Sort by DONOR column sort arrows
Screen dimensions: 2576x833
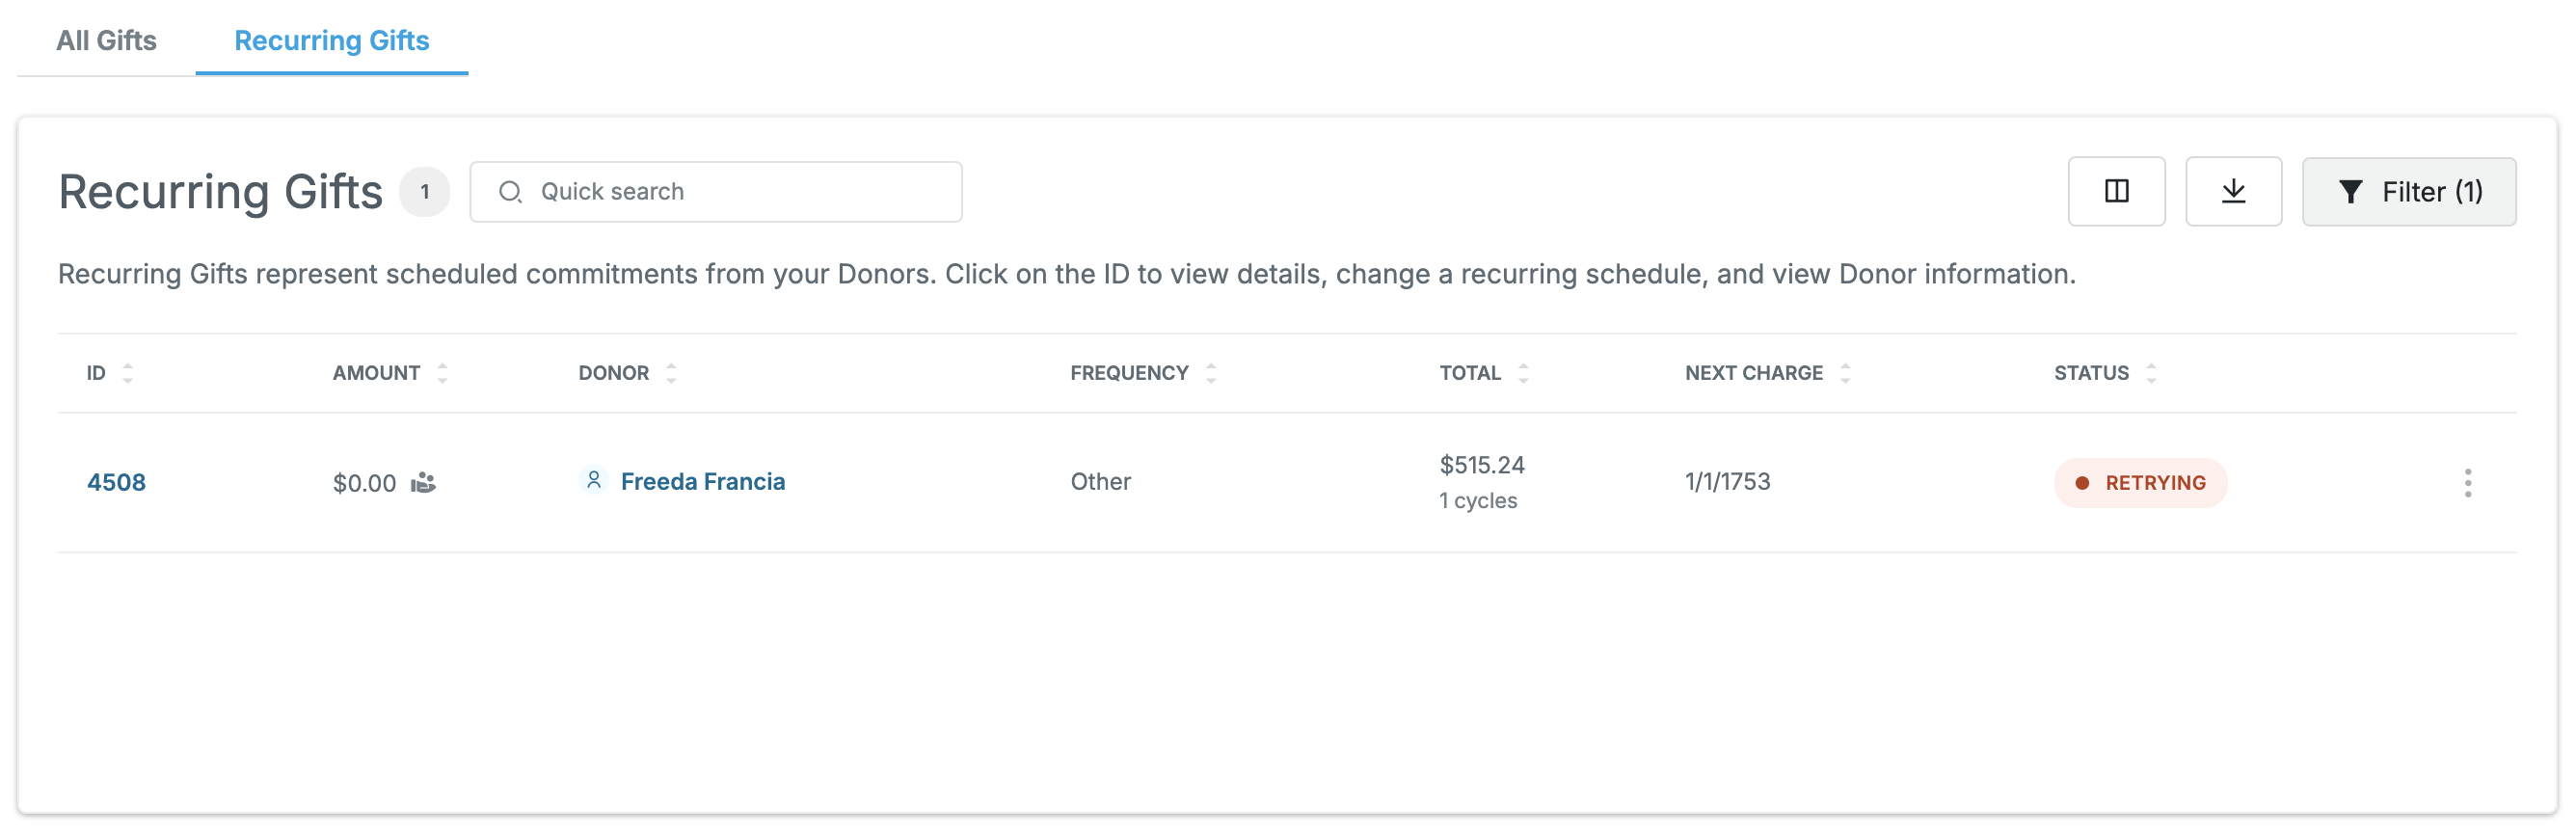tap(671, 373)
